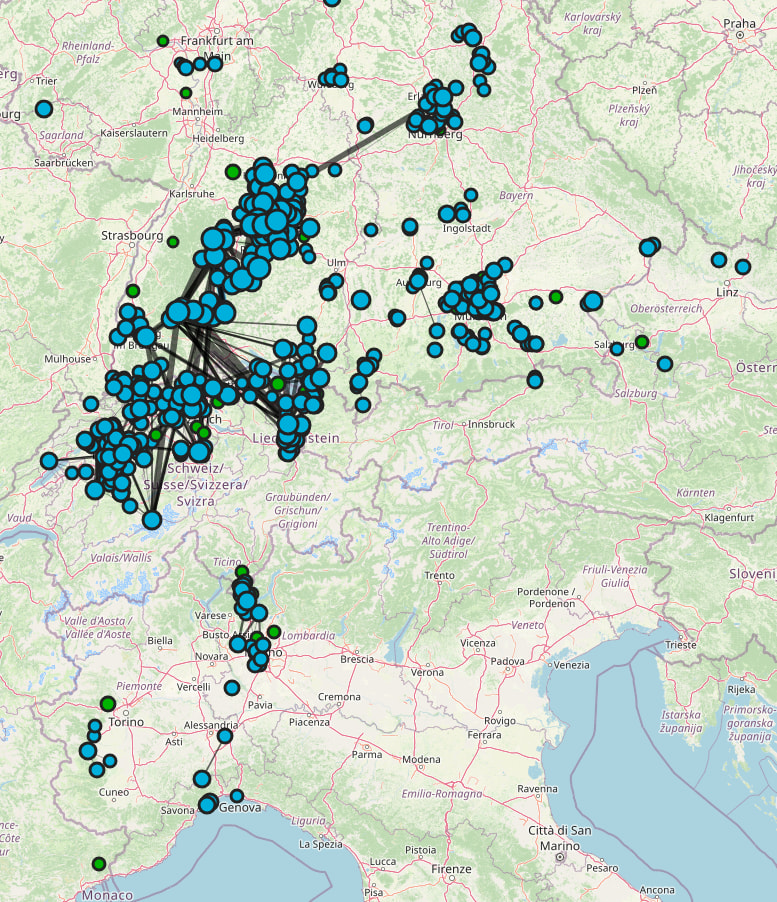Select the Trieste city label
The image size is (777, 902).
pos(680,645)
